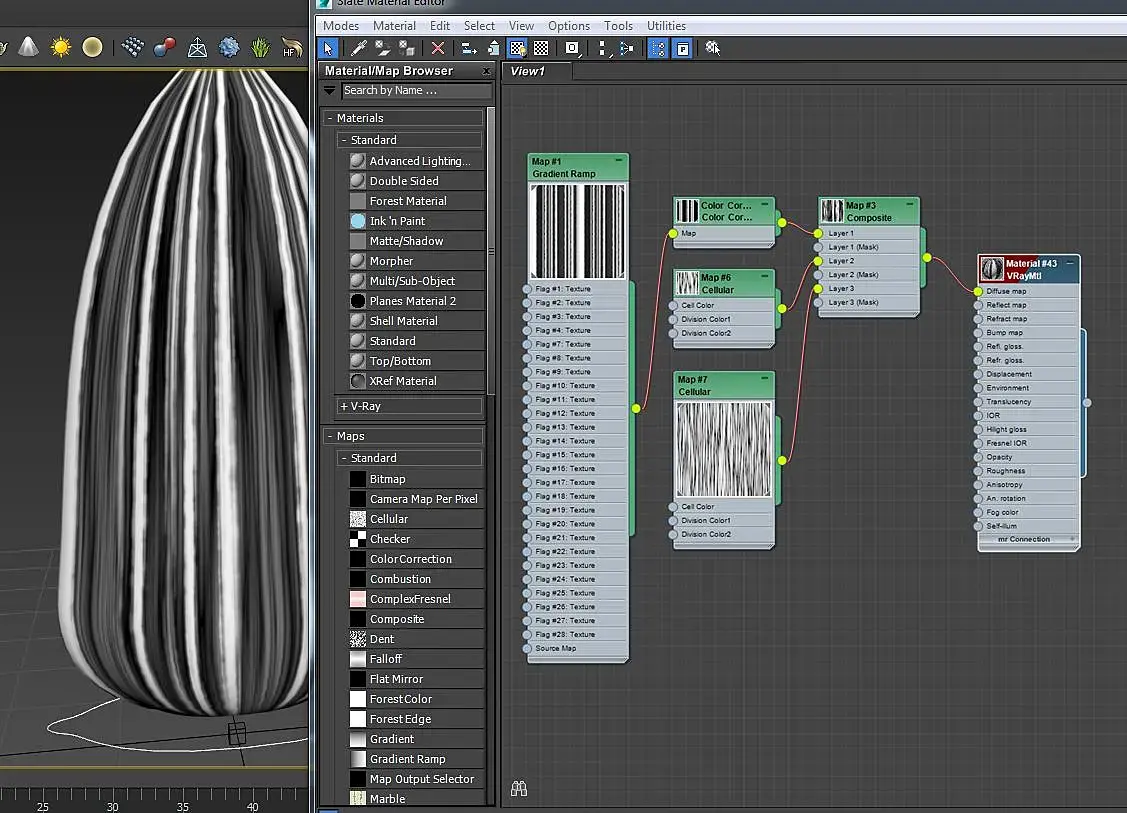The height and width of the screenshot is (813, 1127).
Task: Click Move Children toolbar icon
Action: (468, 48)
